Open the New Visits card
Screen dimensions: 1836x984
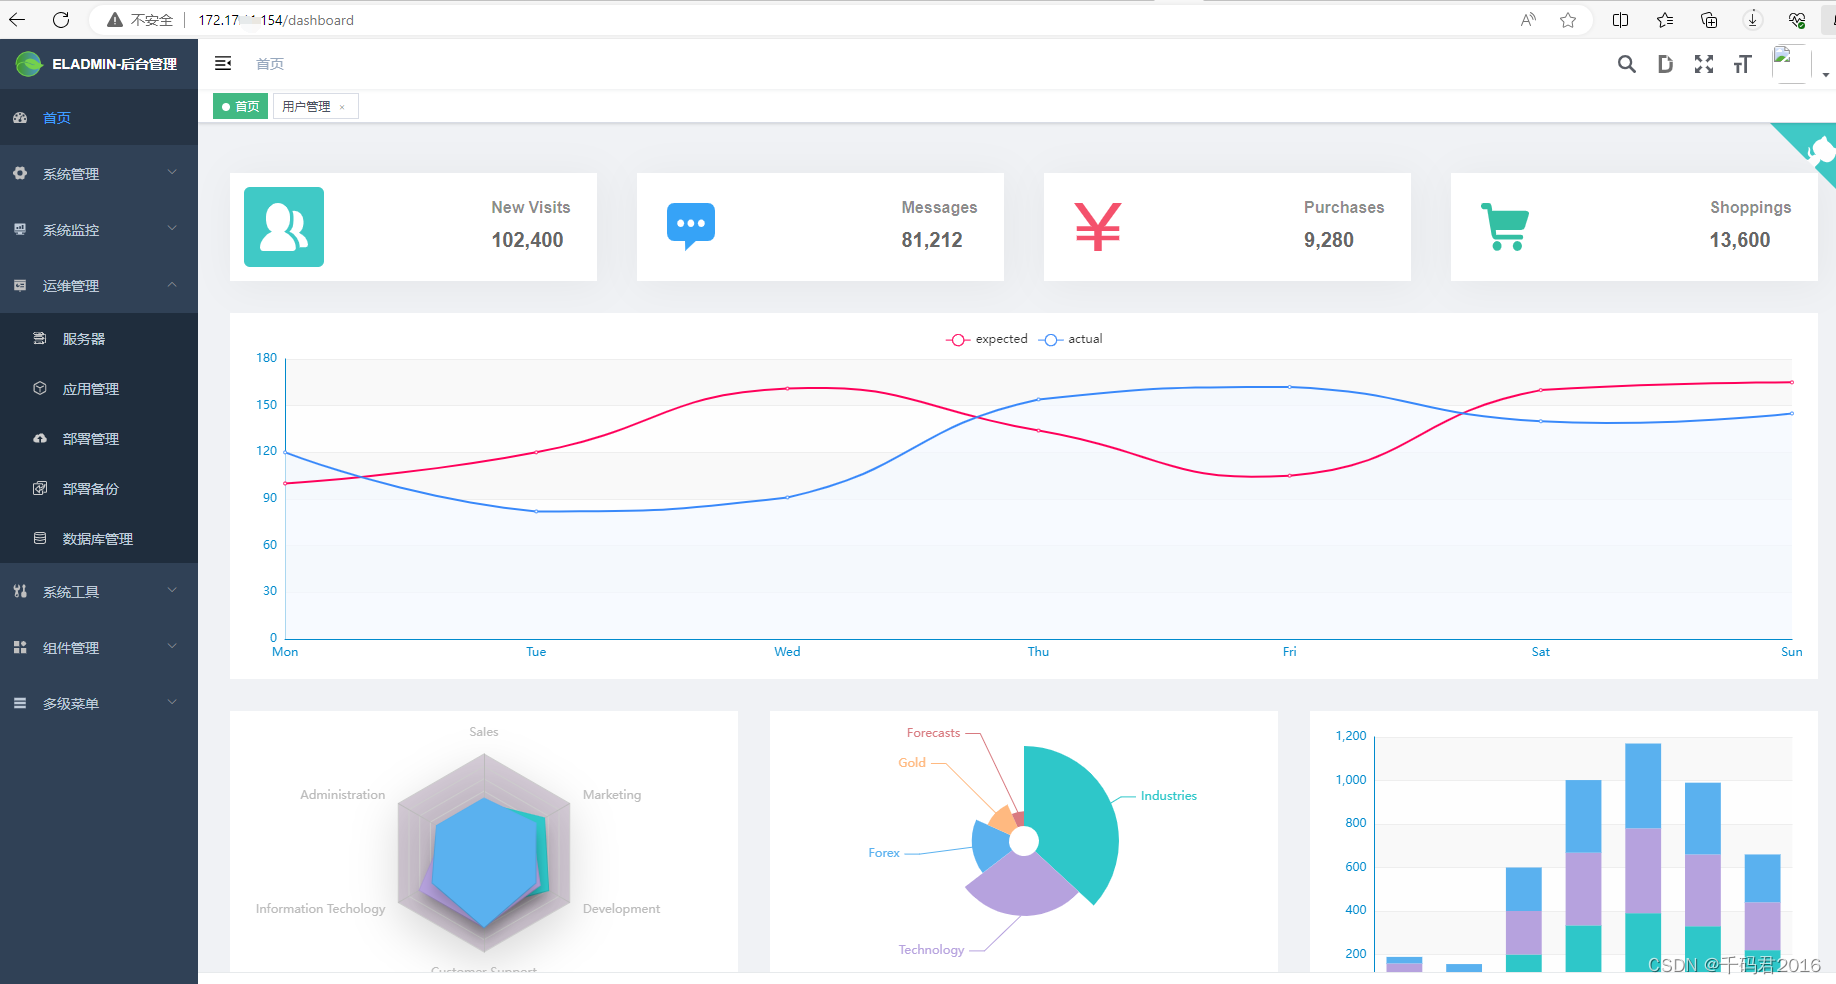coord(413,227)
